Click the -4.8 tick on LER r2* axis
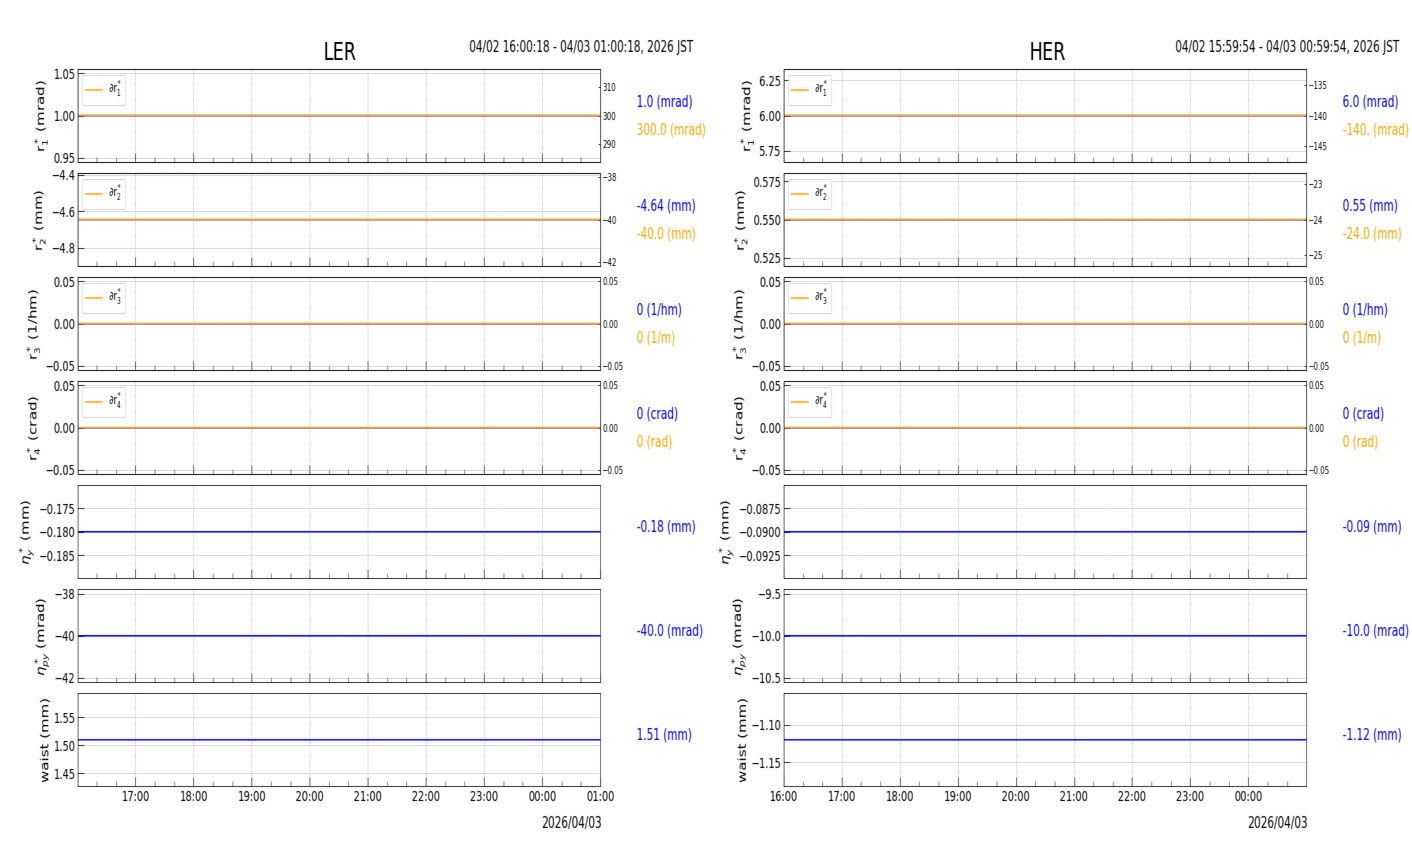Image resolution: width=1412 pixels, height=864 pixels. (62, 248)
